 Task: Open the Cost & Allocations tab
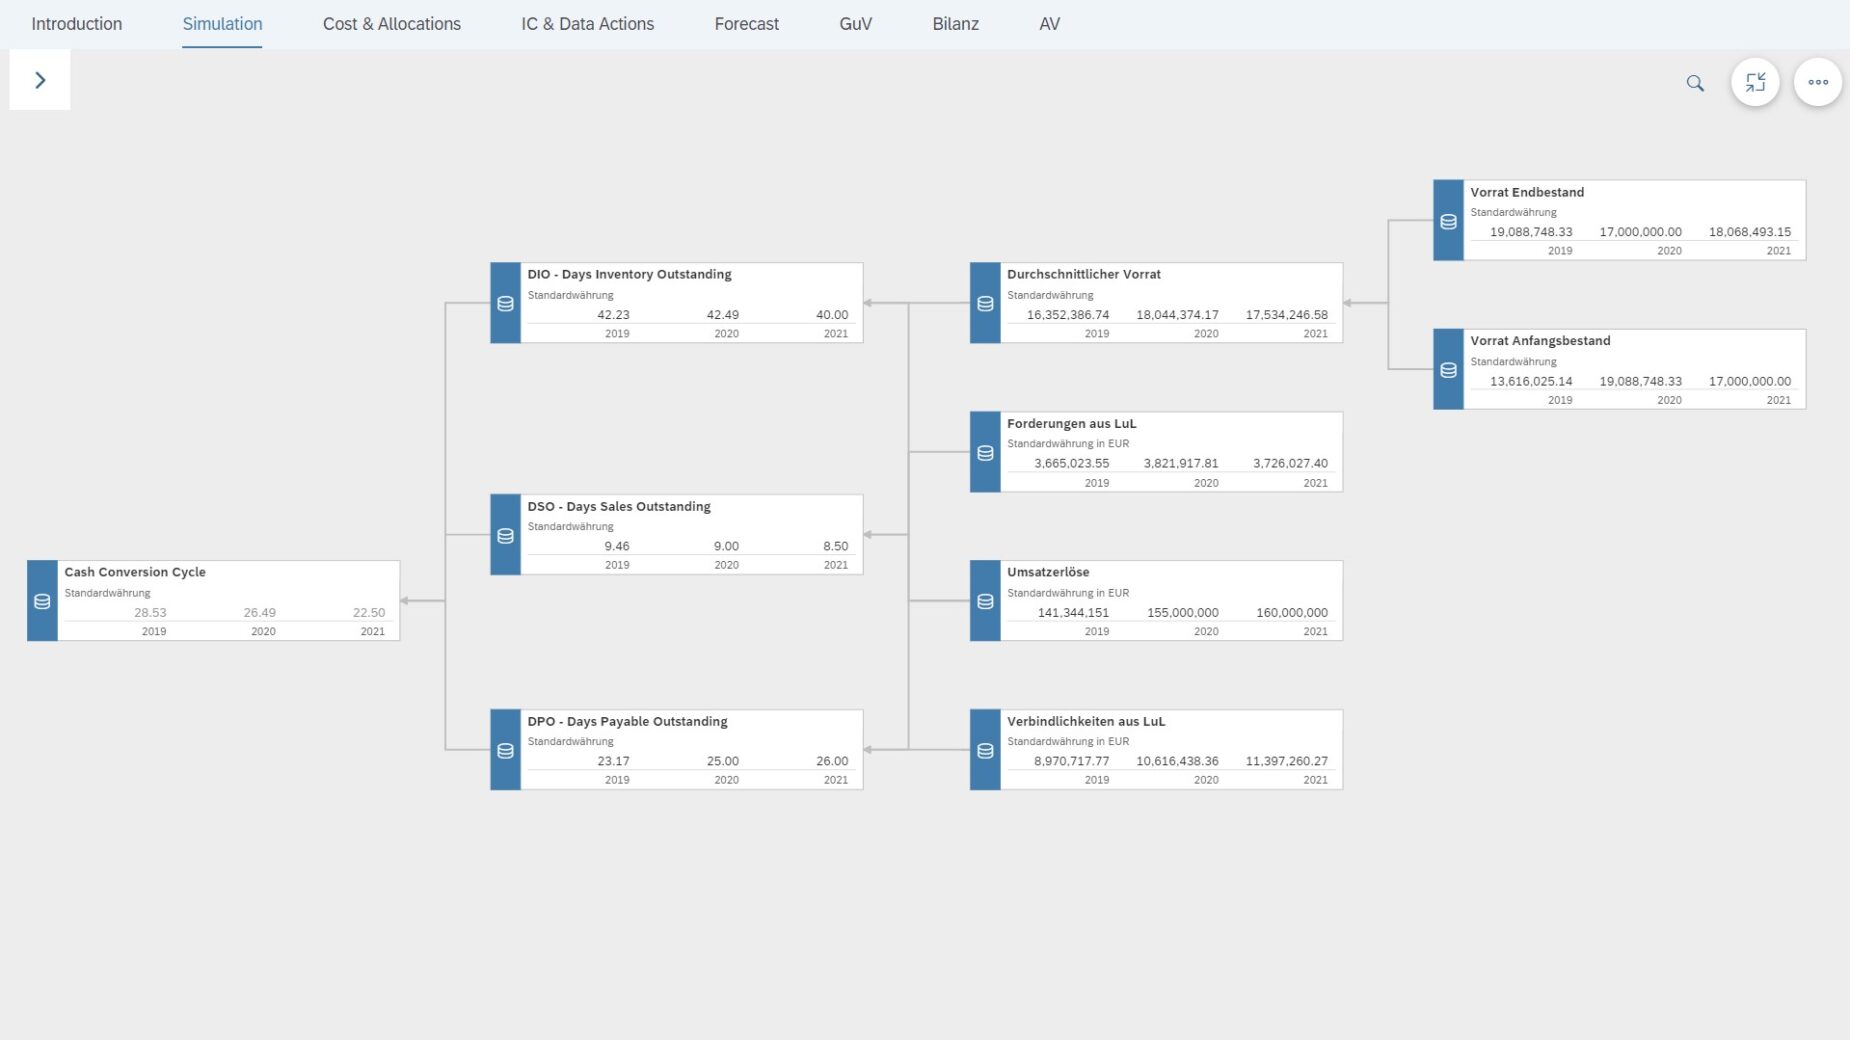(x=391, y=24)
